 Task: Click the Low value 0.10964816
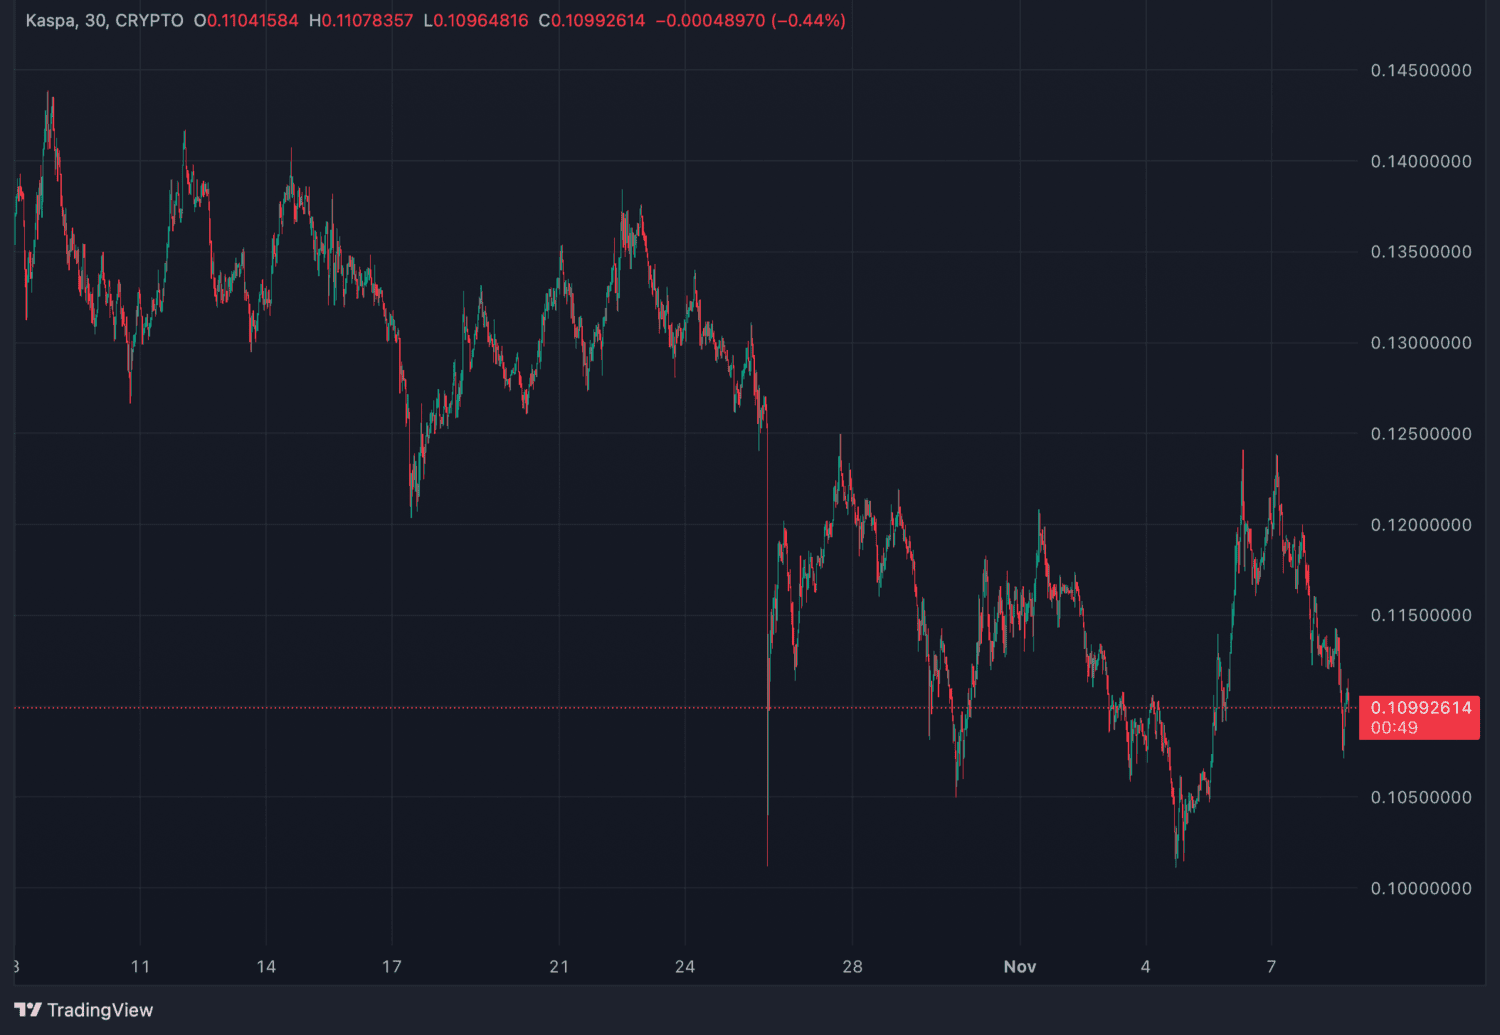(481, 20)
